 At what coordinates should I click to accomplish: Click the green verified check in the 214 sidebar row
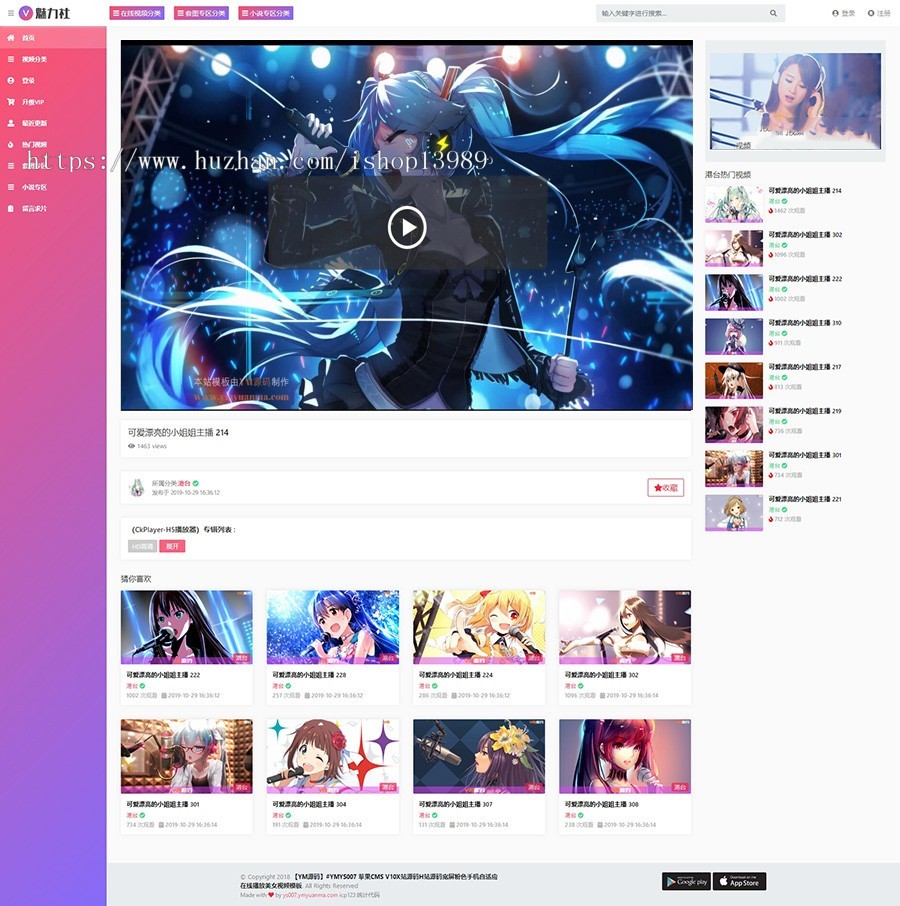tap(784, 201)
